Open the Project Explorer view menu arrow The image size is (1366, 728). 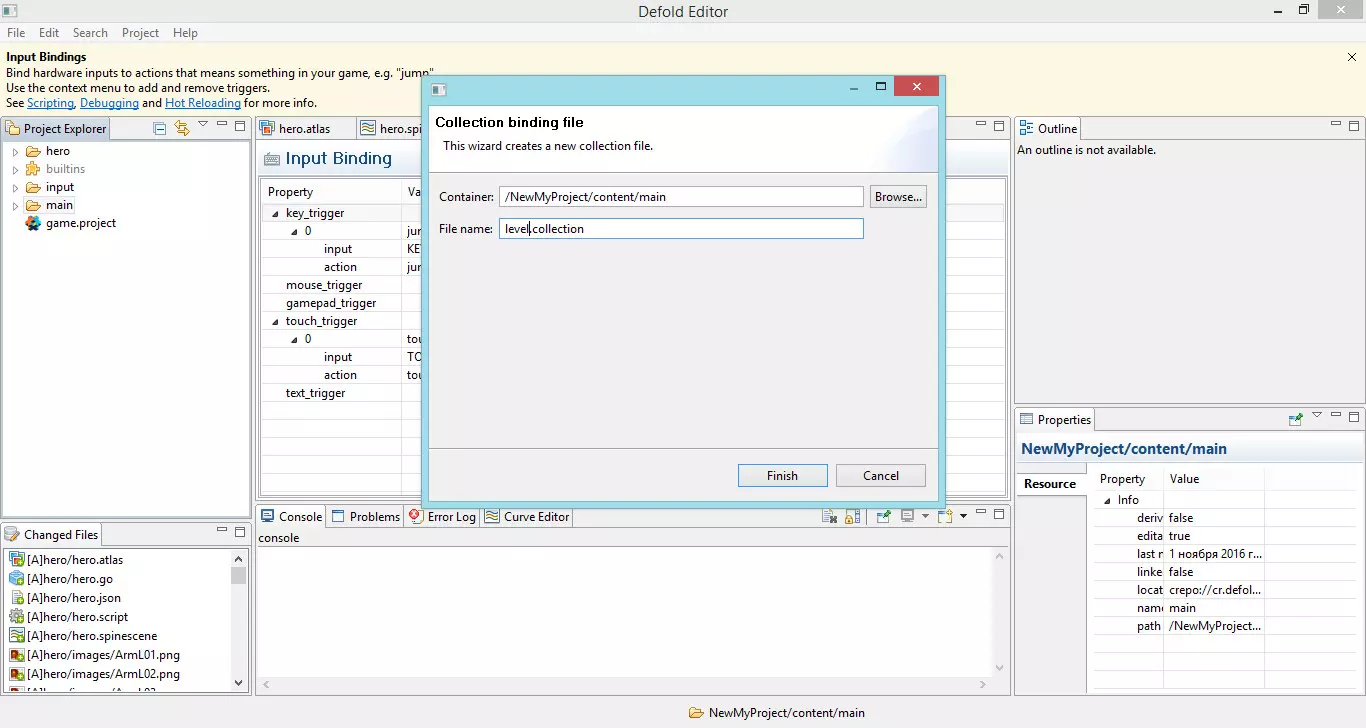203,126
